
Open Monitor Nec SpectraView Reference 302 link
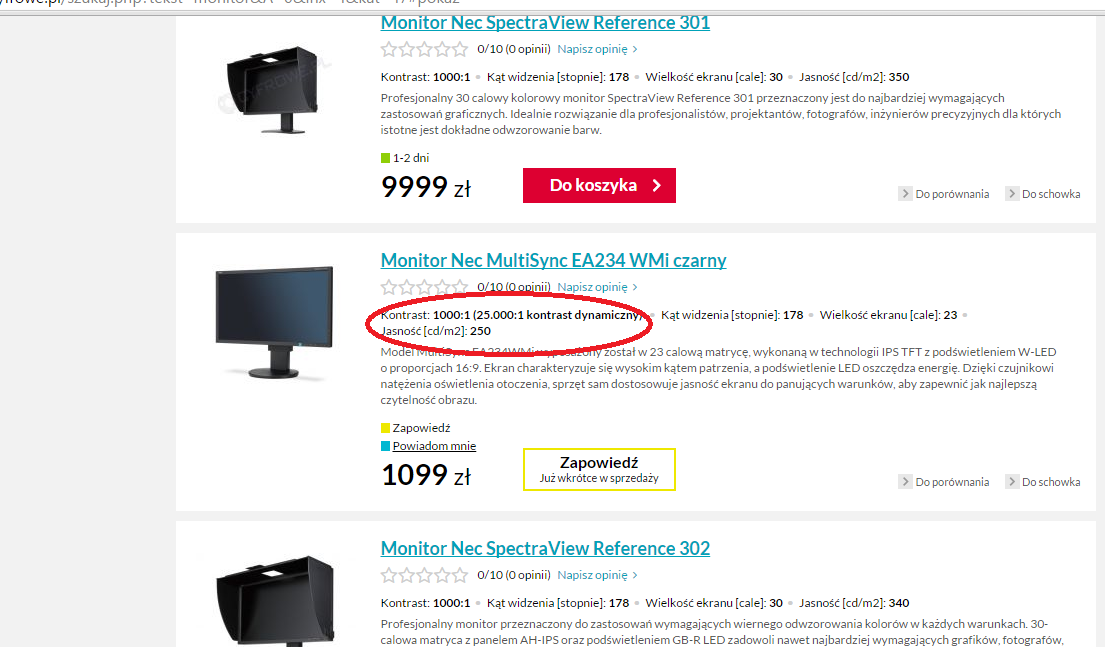tap(545, 549)
